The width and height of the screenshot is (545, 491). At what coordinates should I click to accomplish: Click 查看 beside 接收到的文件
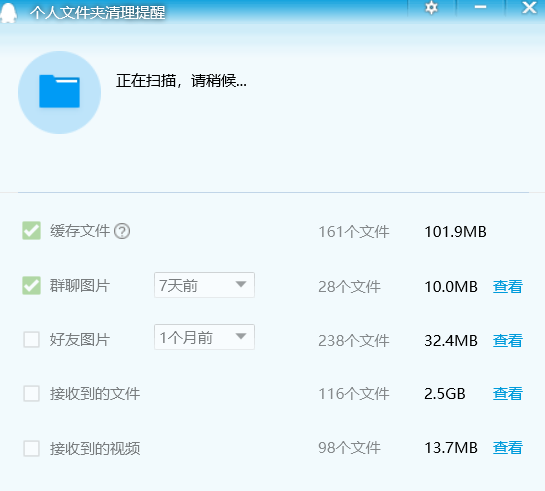tap(507, 394)
